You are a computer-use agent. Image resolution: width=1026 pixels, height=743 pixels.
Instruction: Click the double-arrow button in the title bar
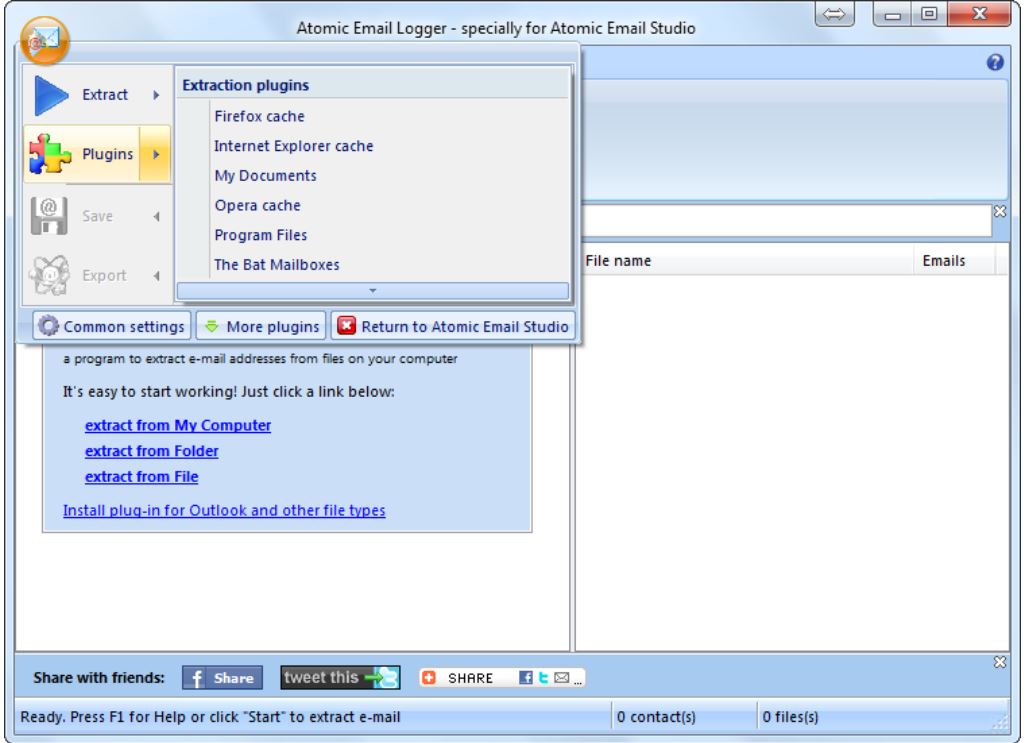click(834, 14)
